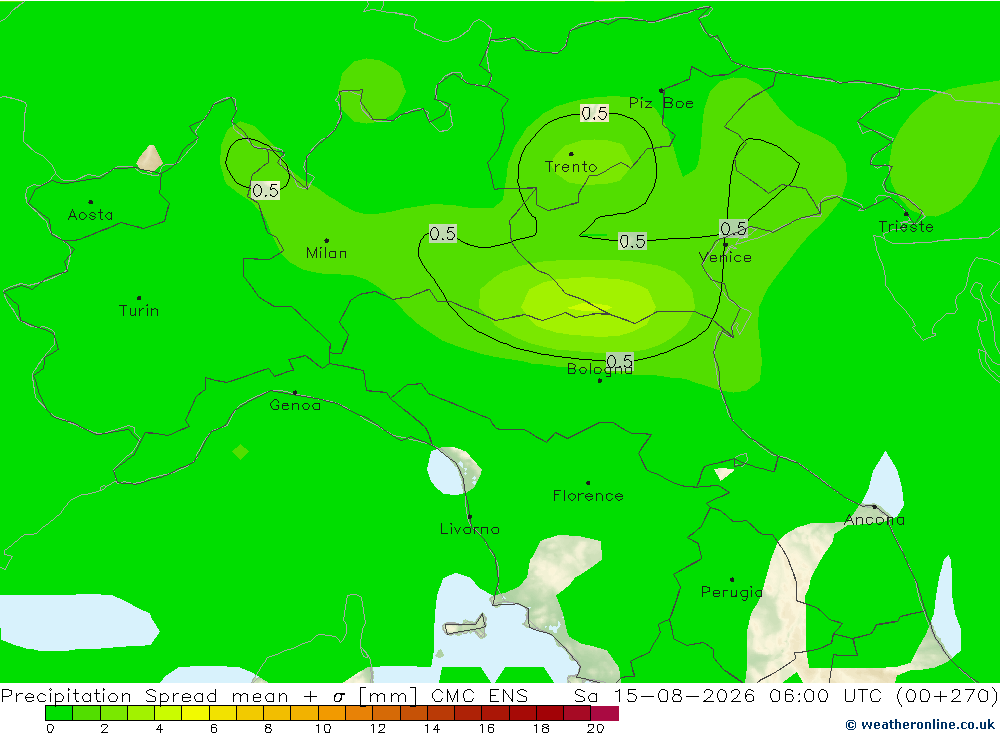
Task: Click the Trieste city label
Action: [906, 227]
